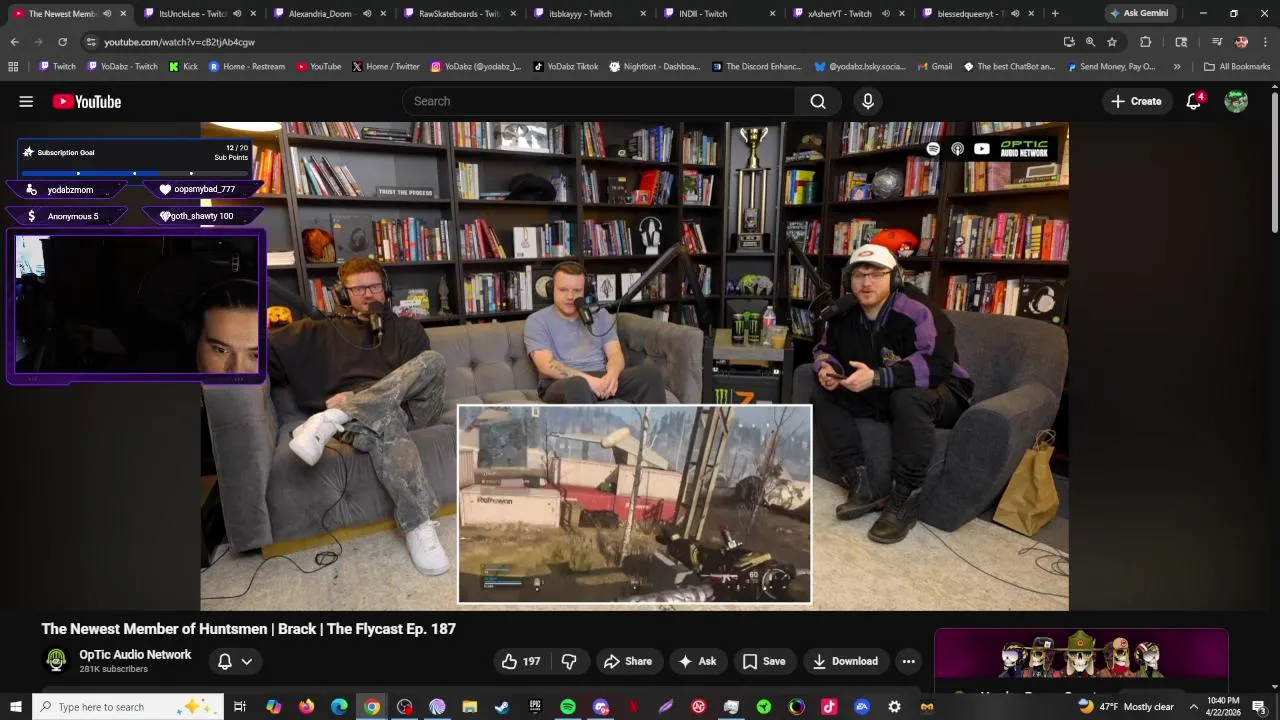The width and height of the screenshot is (1280, 720).
Task: Go to YouTube home via logo
Action: pos(87,101)
